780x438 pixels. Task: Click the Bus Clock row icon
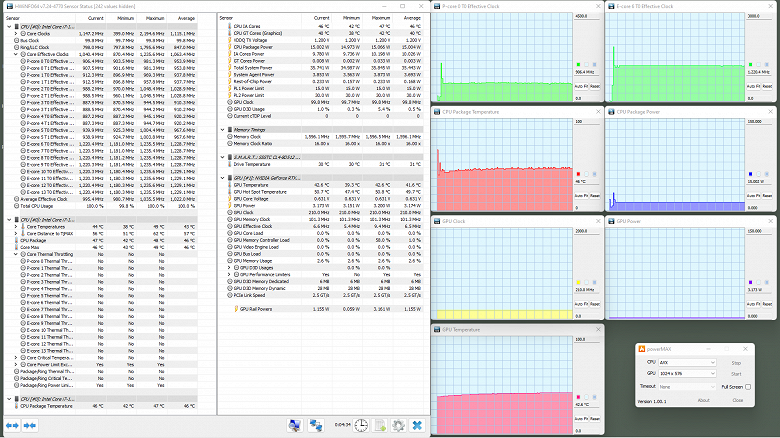tap(16, 40)
